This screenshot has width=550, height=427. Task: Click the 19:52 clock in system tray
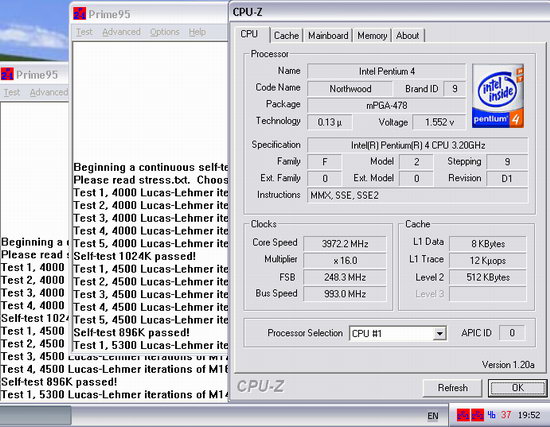tap(529, 415)
